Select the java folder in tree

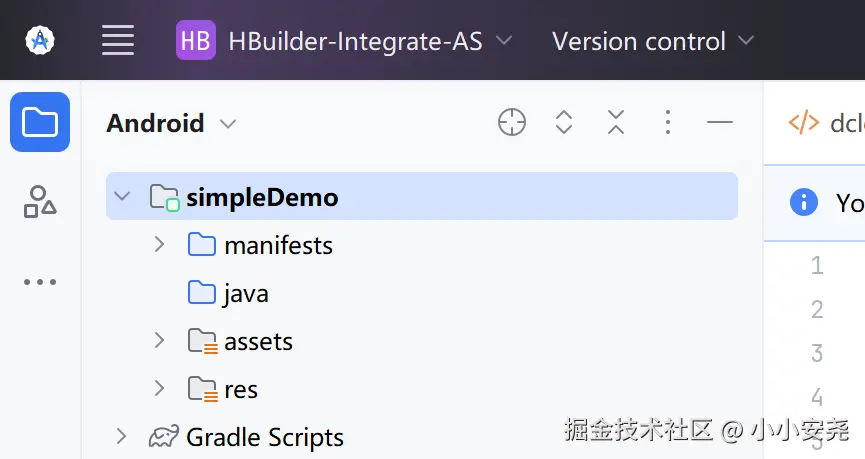click(x=245, y=293)
